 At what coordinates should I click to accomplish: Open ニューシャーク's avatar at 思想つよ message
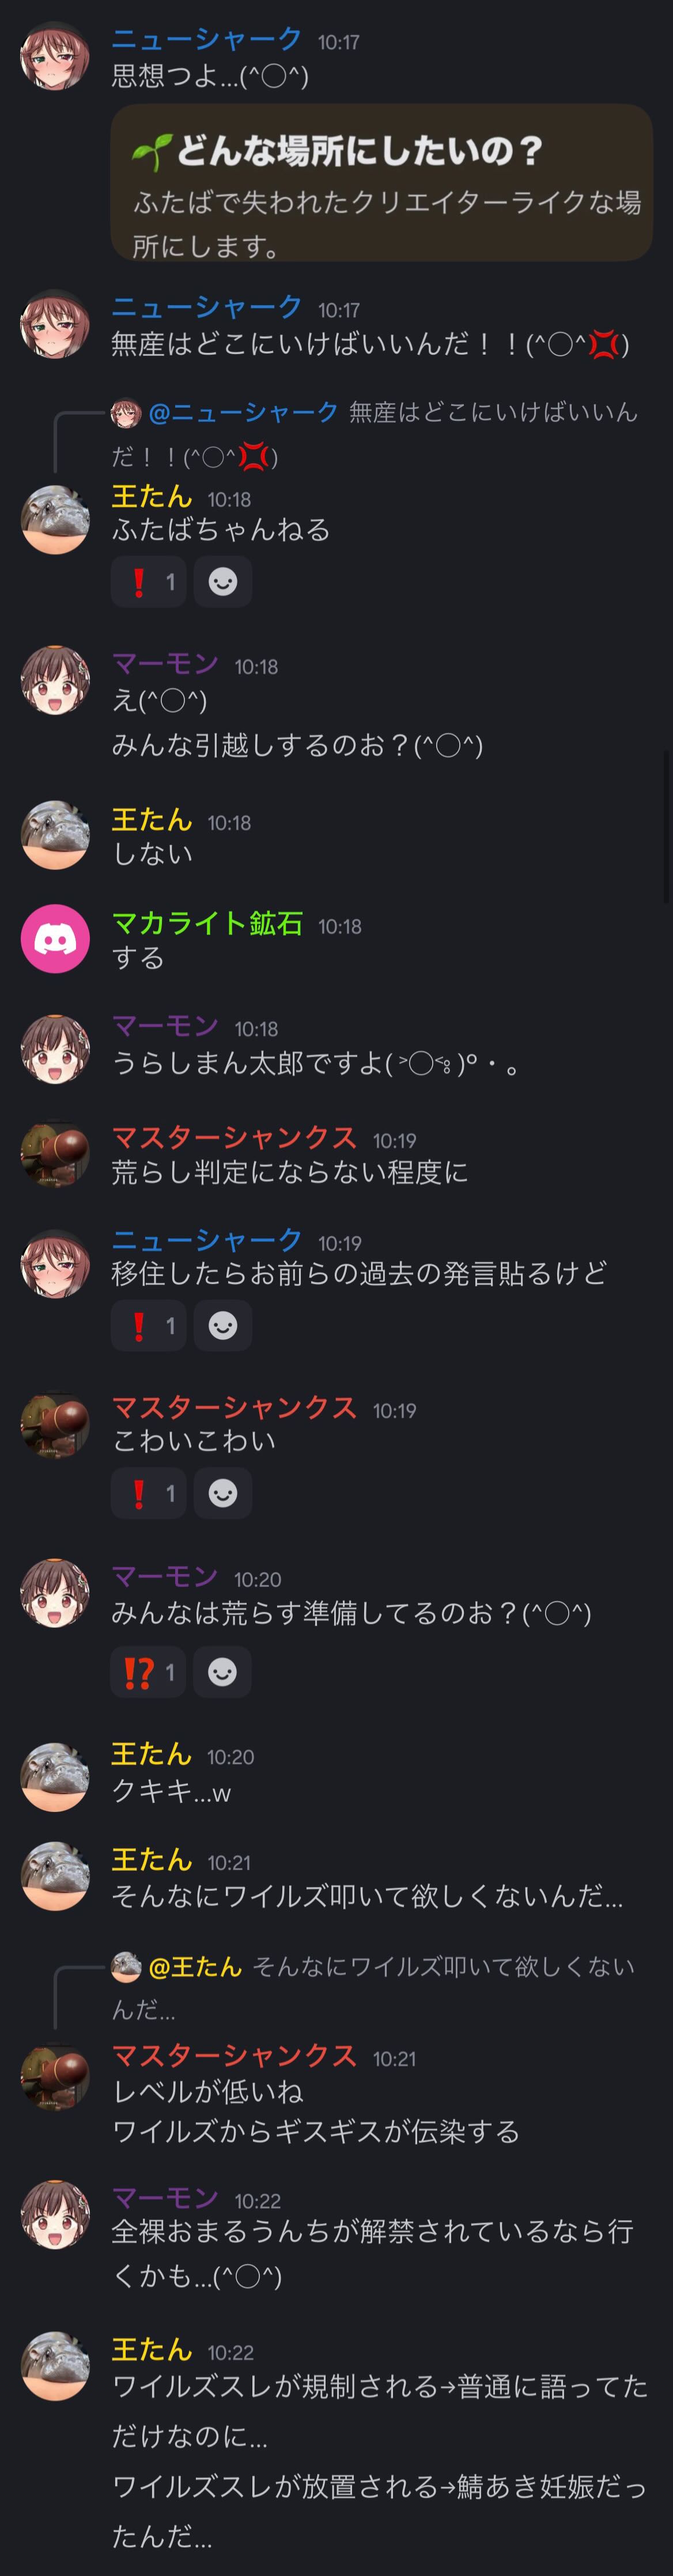55,56
